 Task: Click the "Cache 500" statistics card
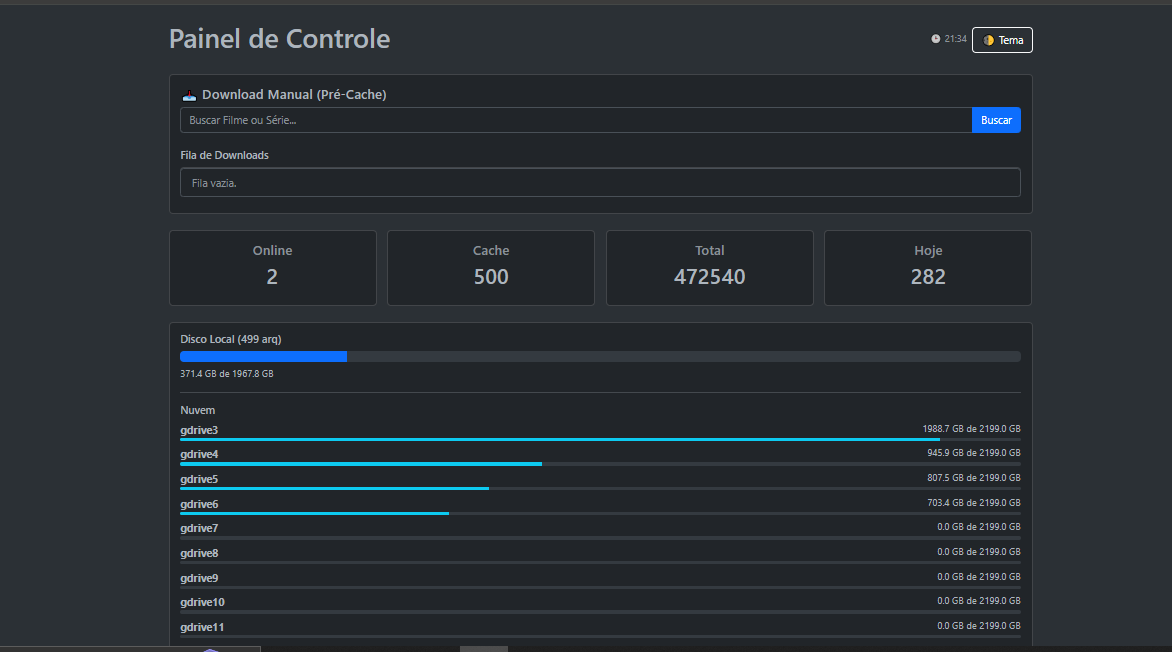pyautogui.click(x=490, y=267)
